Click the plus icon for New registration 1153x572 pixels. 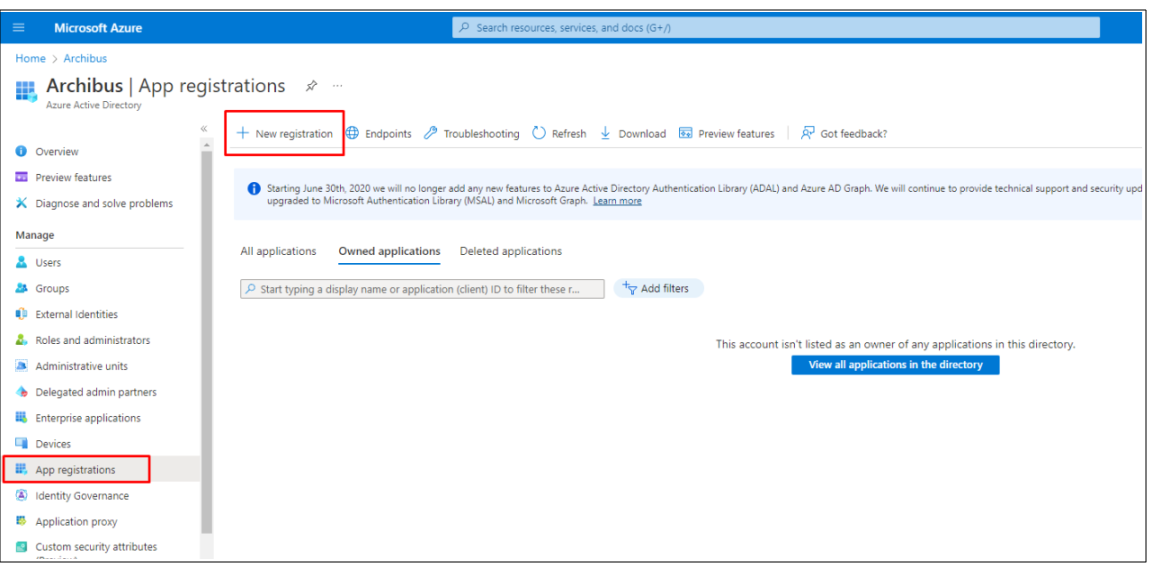243,133
